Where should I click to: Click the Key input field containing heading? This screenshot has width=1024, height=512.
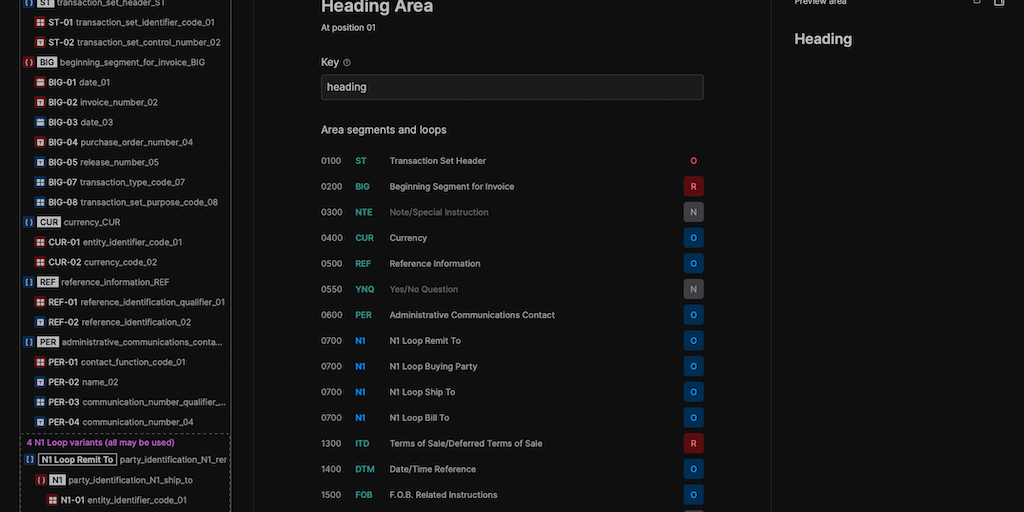coord(512,87)
